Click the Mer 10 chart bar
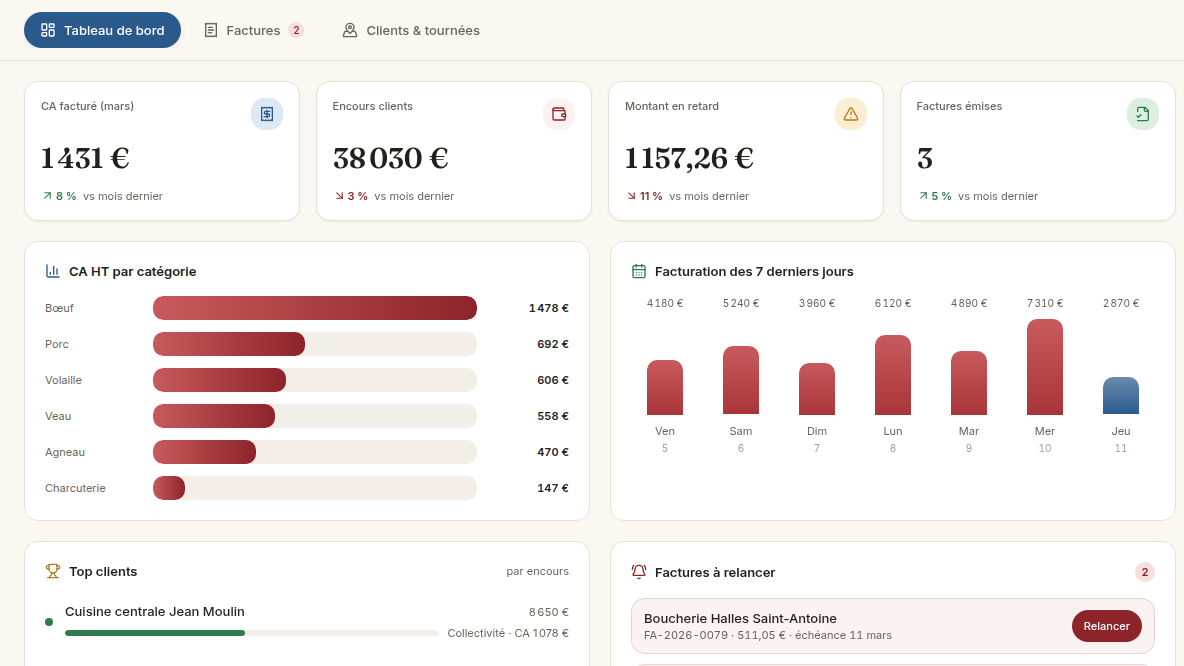 1045,367
